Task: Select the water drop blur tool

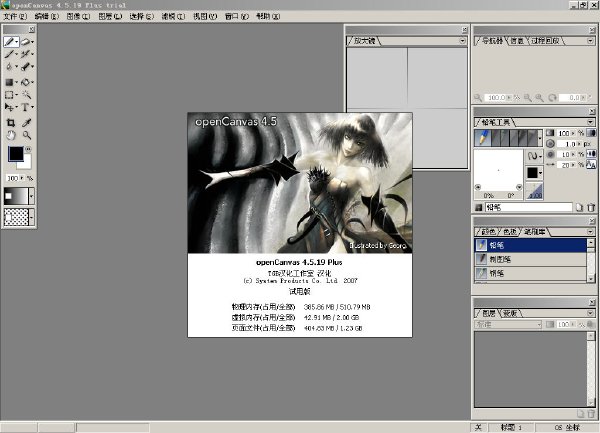Action: pos(9,67)
